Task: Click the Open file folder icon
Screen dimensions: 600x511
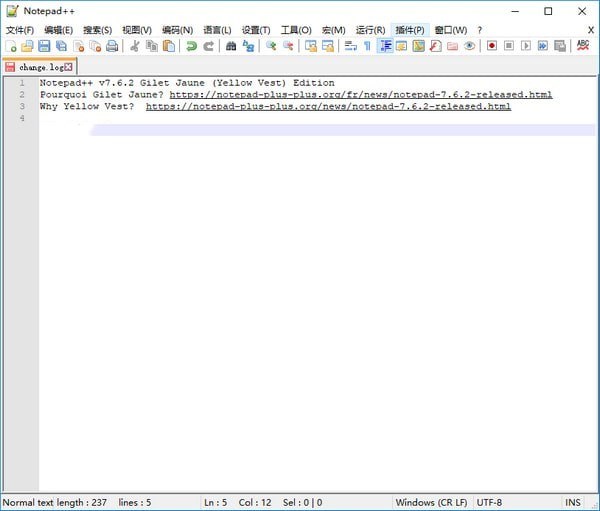Action: [27, 46]
